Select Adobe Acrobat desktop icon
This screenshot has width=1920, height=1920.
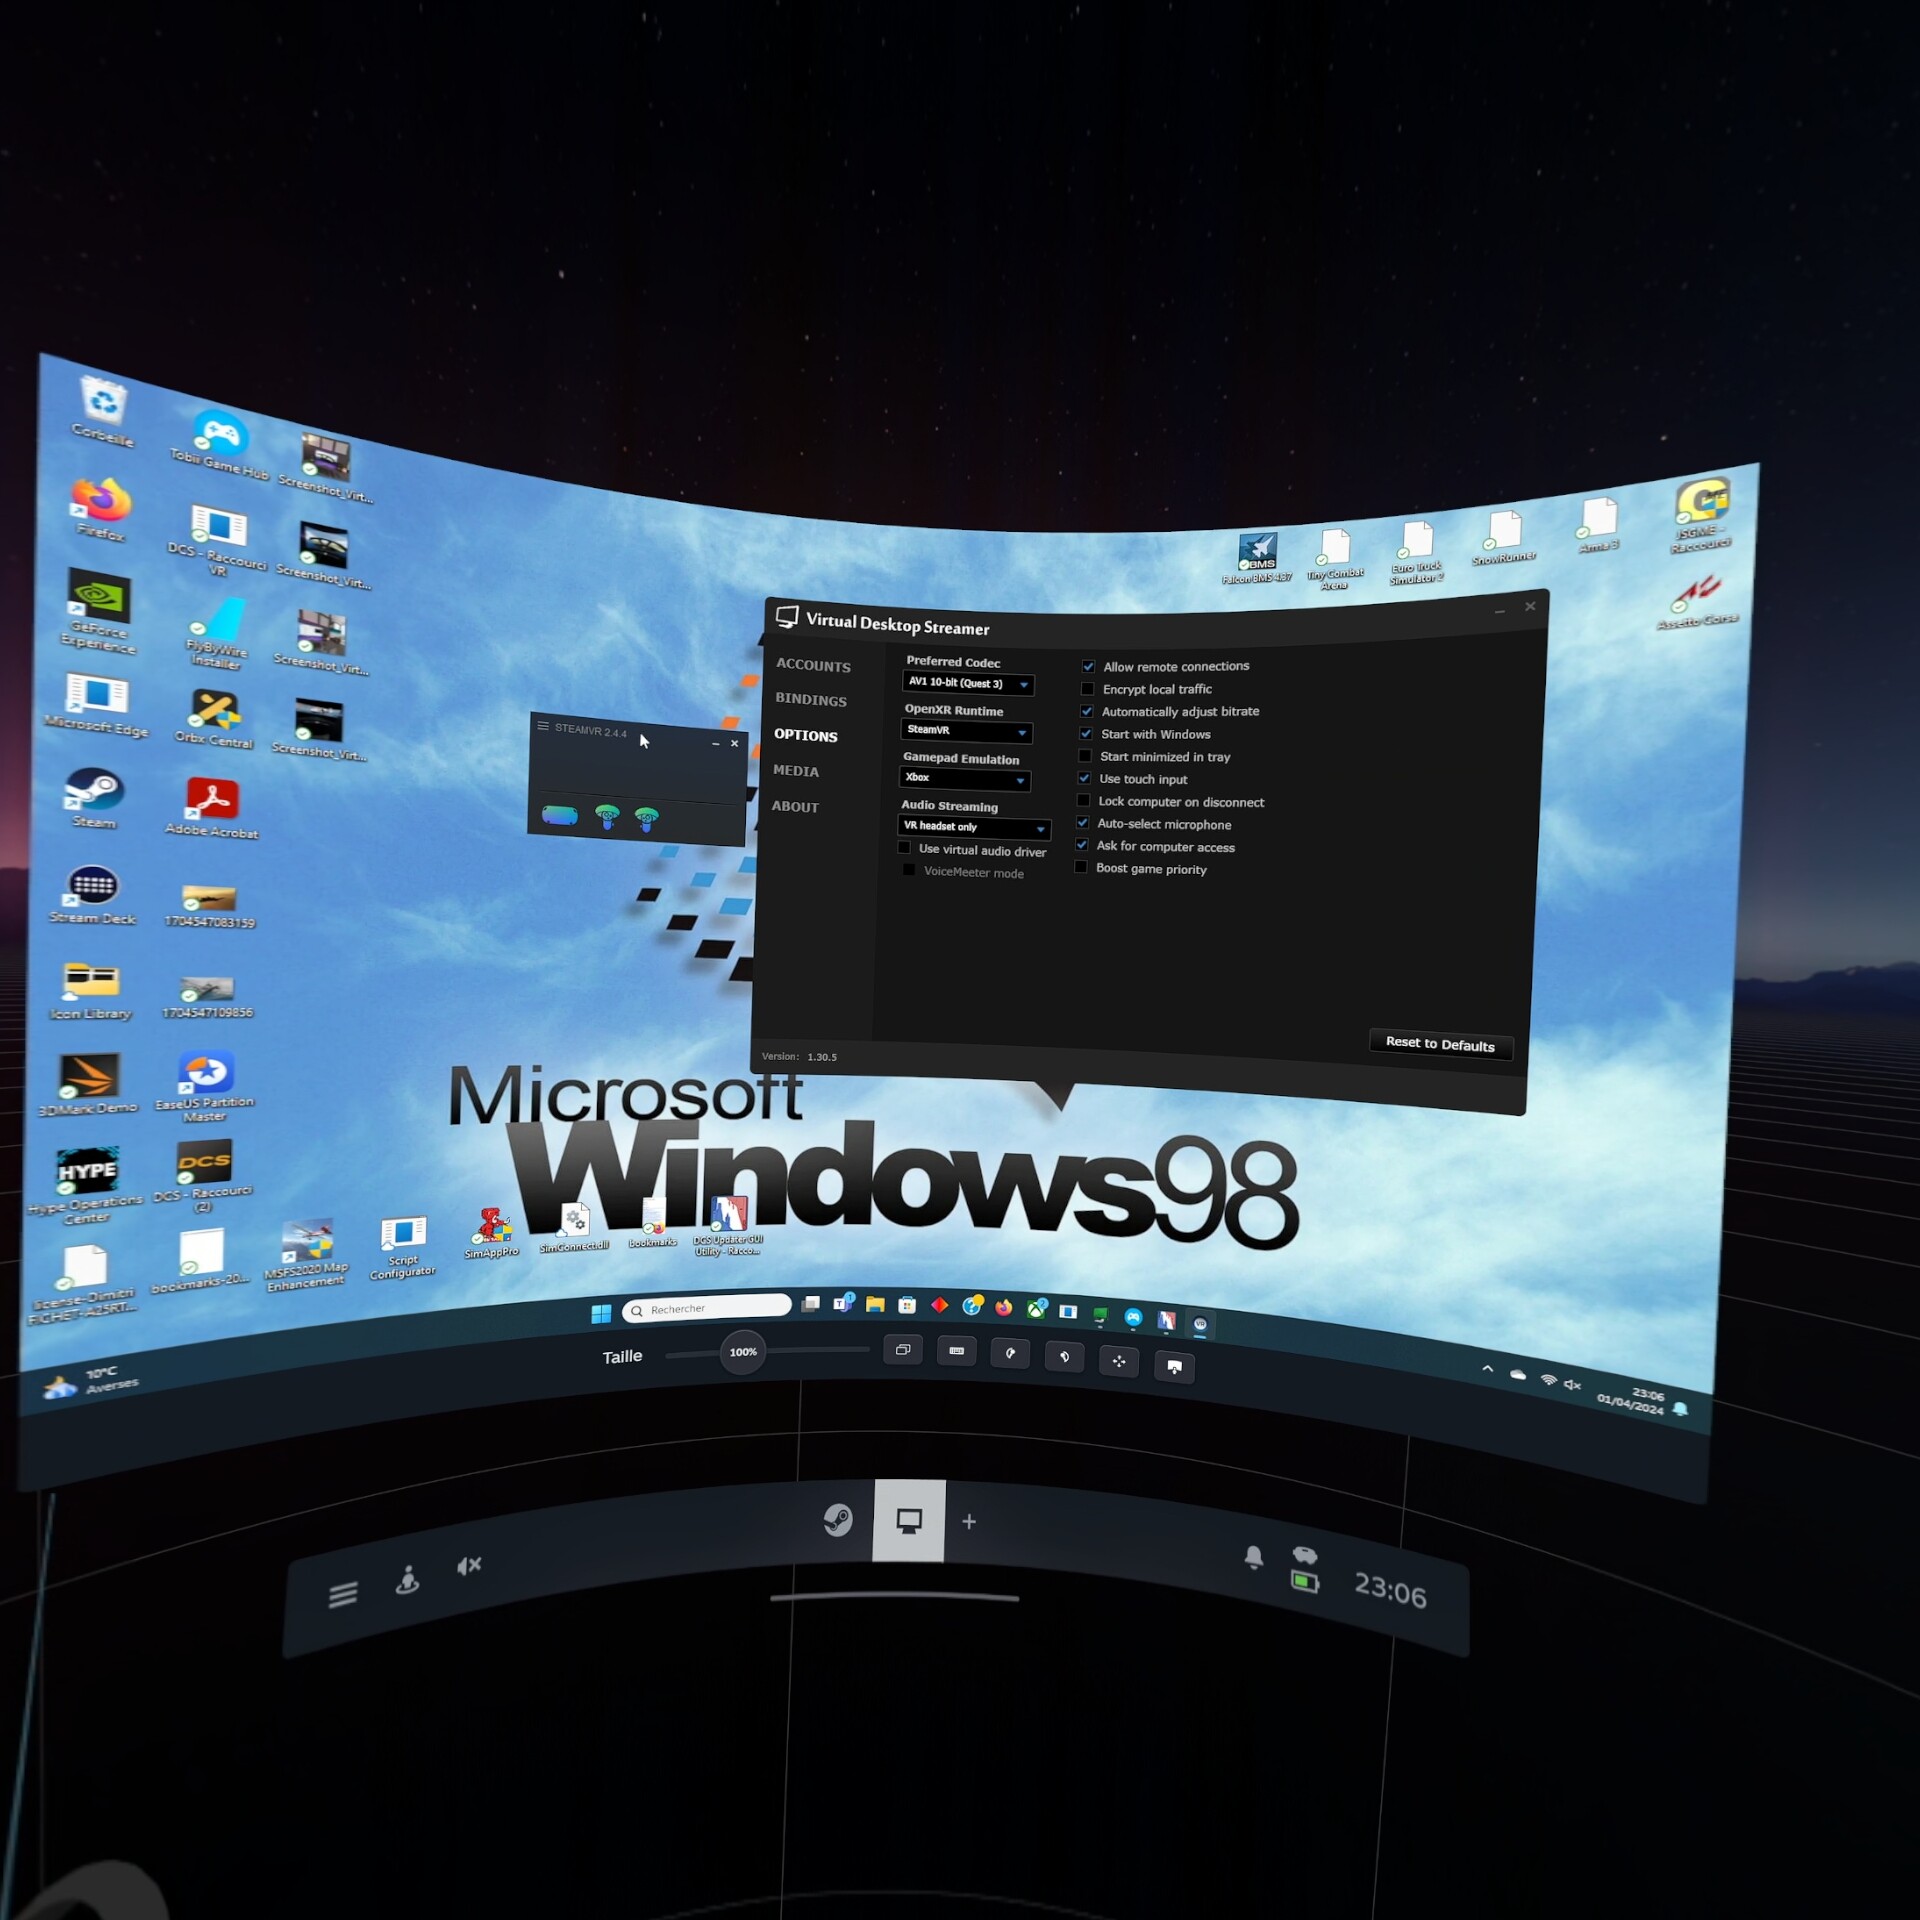(x=212, y=808)
